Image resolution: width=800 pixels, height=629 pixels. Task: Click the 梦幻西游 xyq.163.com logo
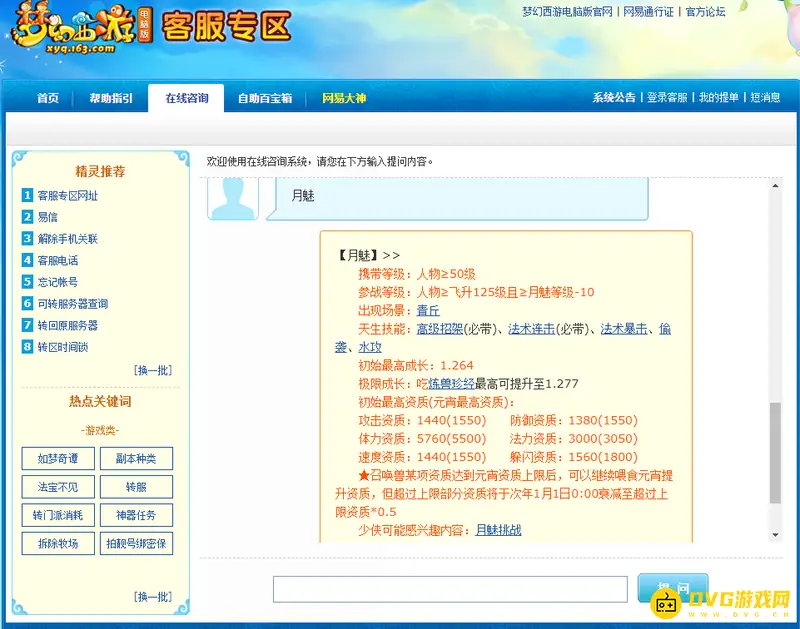point(82,28)
